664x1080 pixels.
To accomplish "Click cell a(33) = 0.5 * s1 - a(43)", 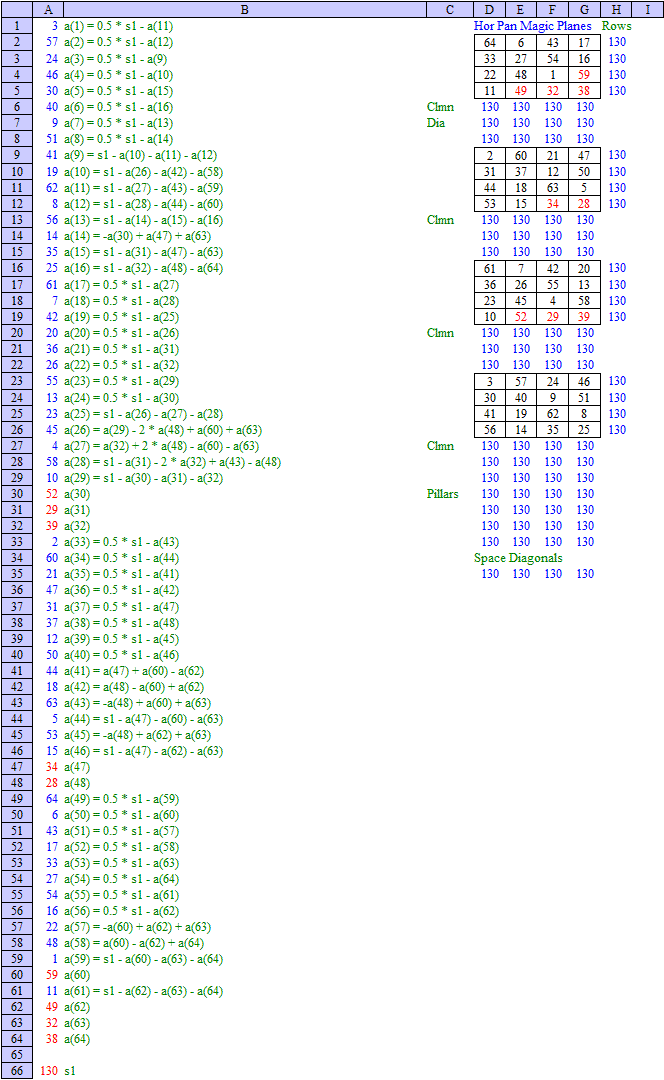I will [x=121, y=542].
